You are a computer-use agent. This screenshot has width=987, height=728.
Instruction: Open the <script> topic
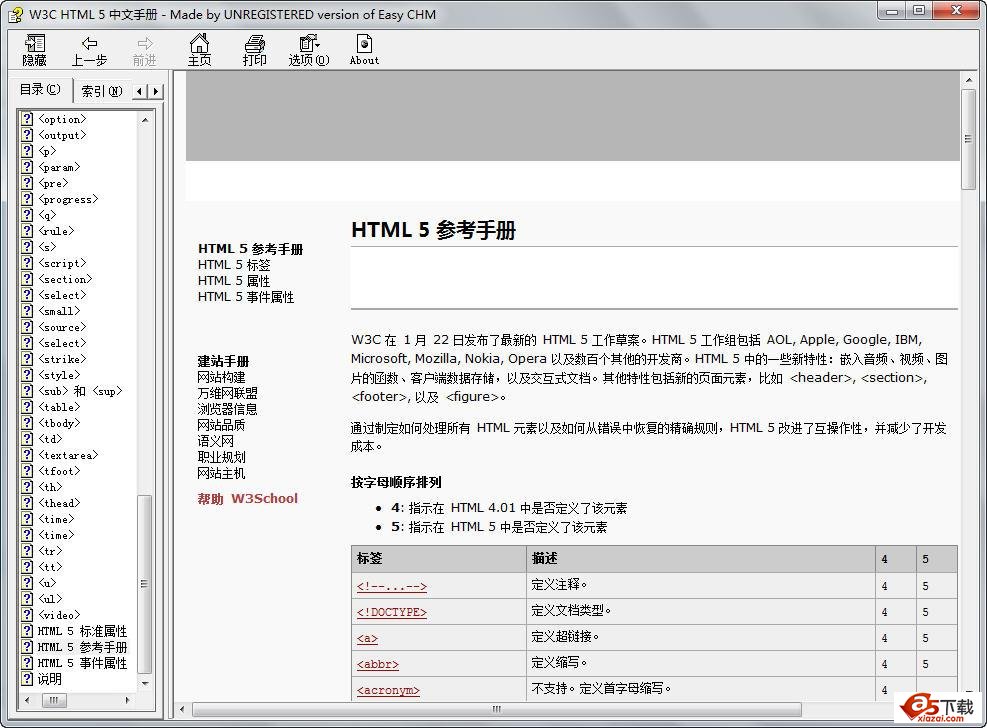pyautogui.click(x=62, y=263)
